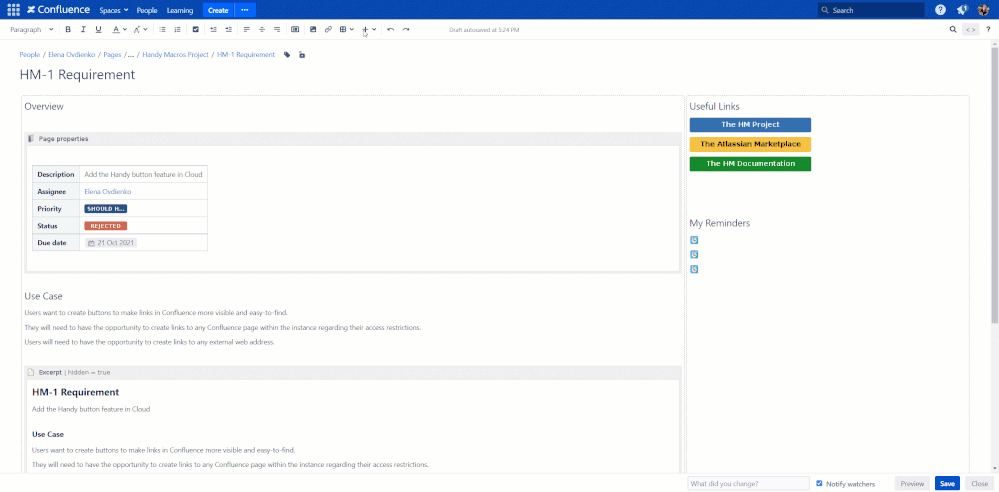Select the Excerpt macro header

pos(353,372)
